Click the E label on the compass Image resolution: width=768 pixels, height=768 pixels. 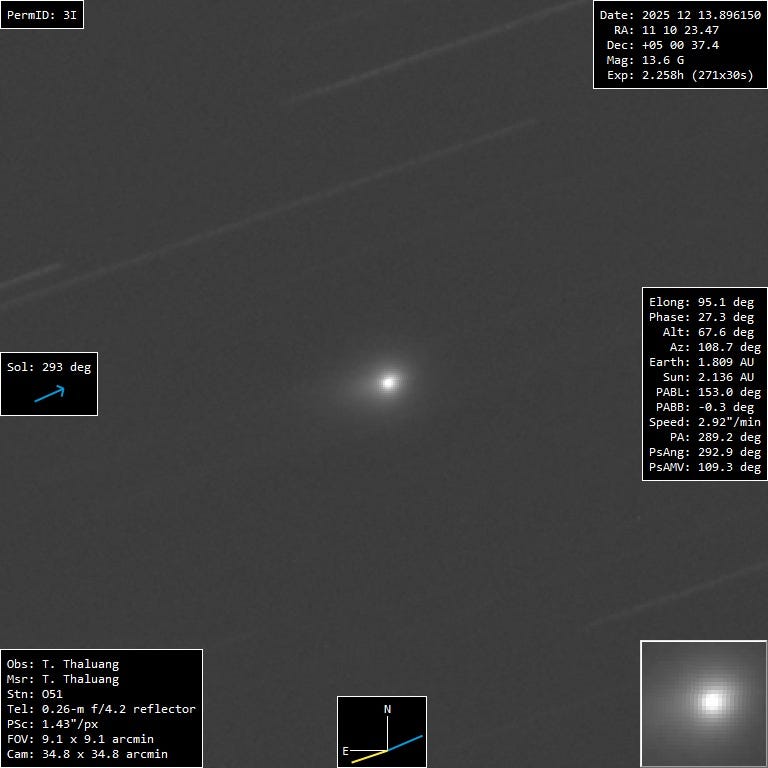(345, 751)
